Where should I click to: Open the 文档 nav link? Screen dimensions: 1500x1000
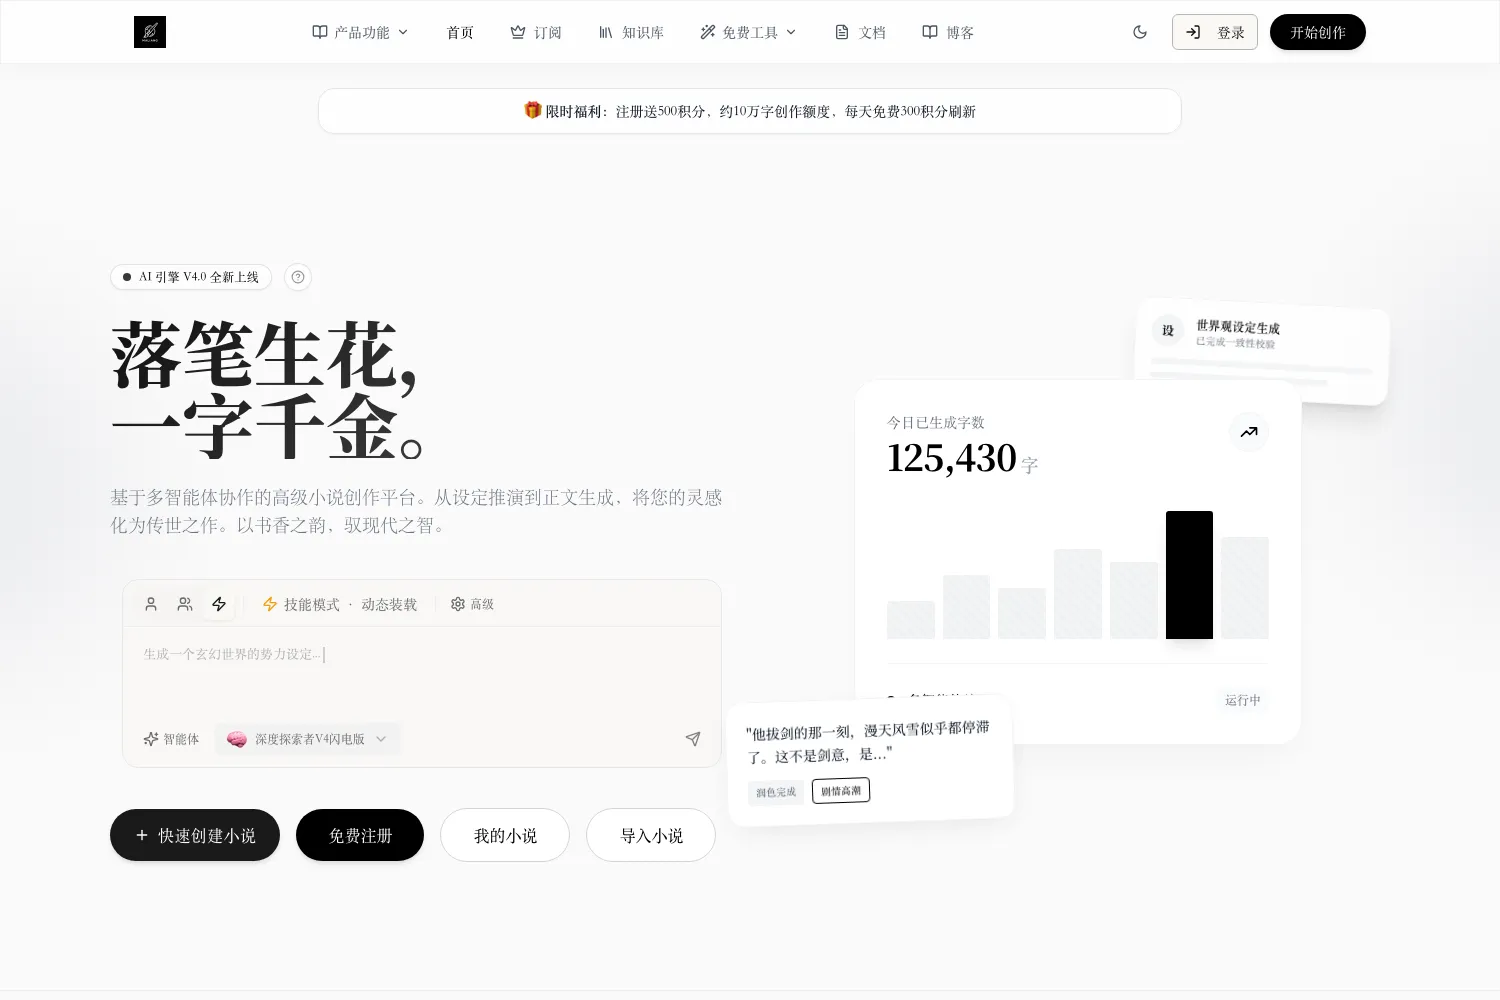click(x=861, y=32)
